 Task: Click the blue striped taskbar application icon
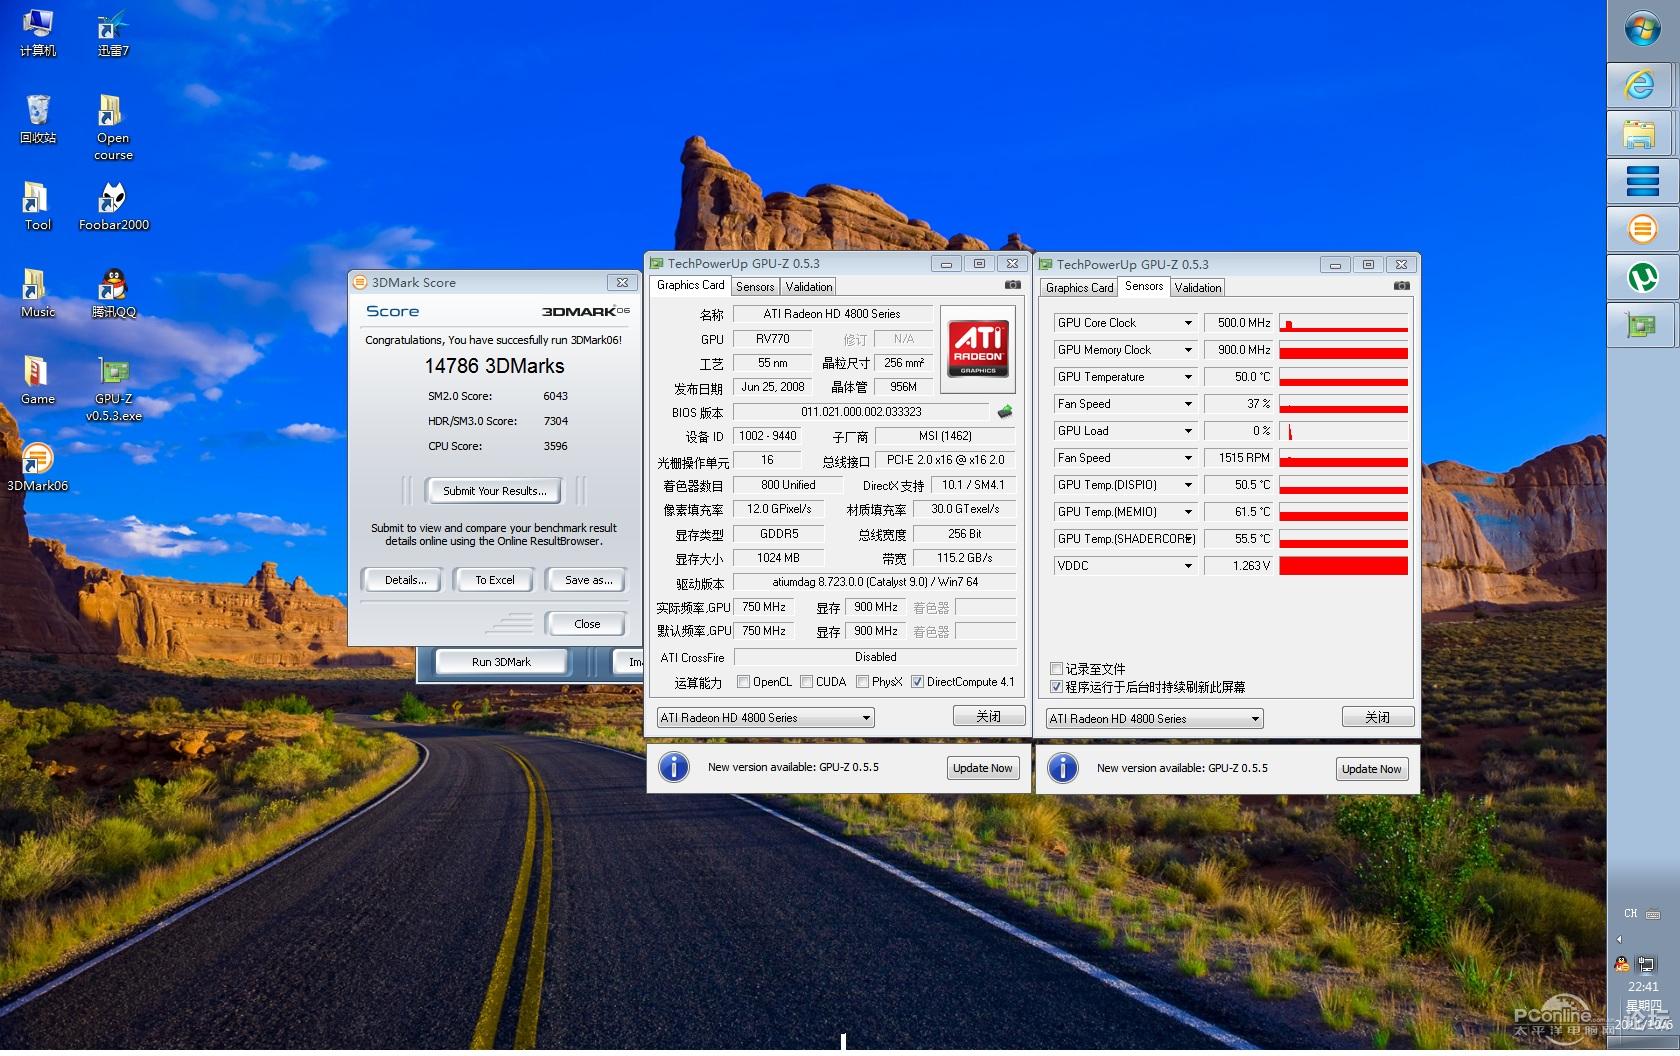click(x=1642, y=181)
